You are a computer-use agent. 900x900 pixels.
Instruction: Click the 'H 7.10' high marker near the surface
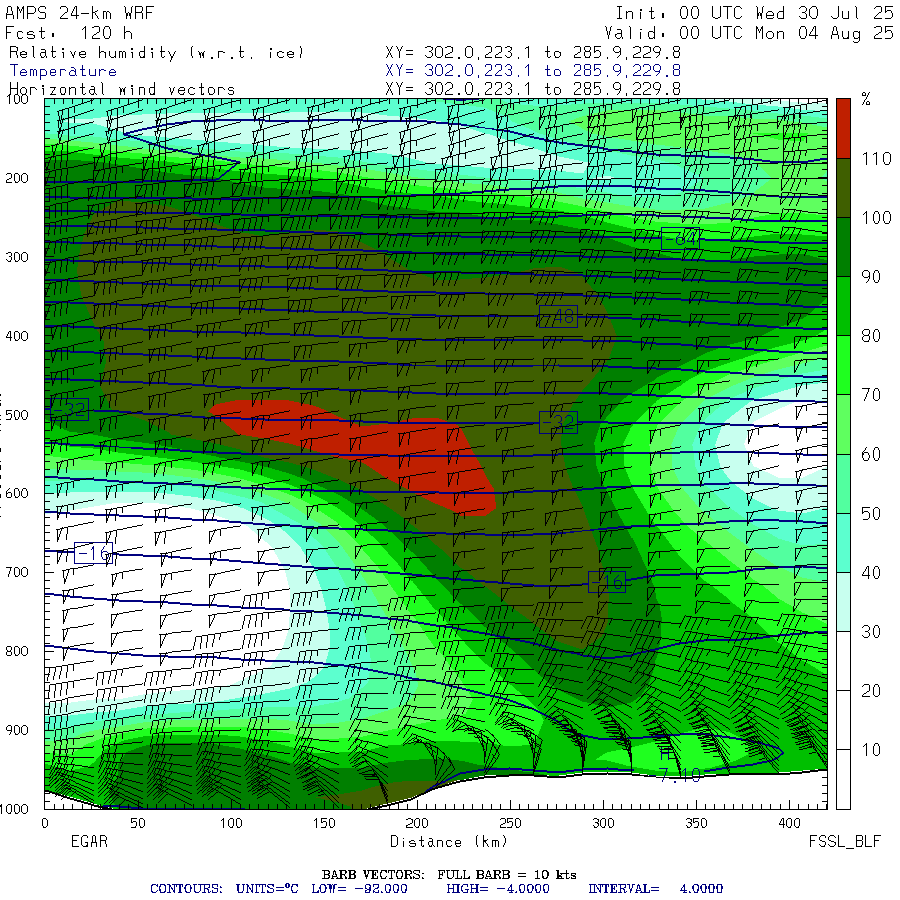pyautogui.click(x=679, y=768)
